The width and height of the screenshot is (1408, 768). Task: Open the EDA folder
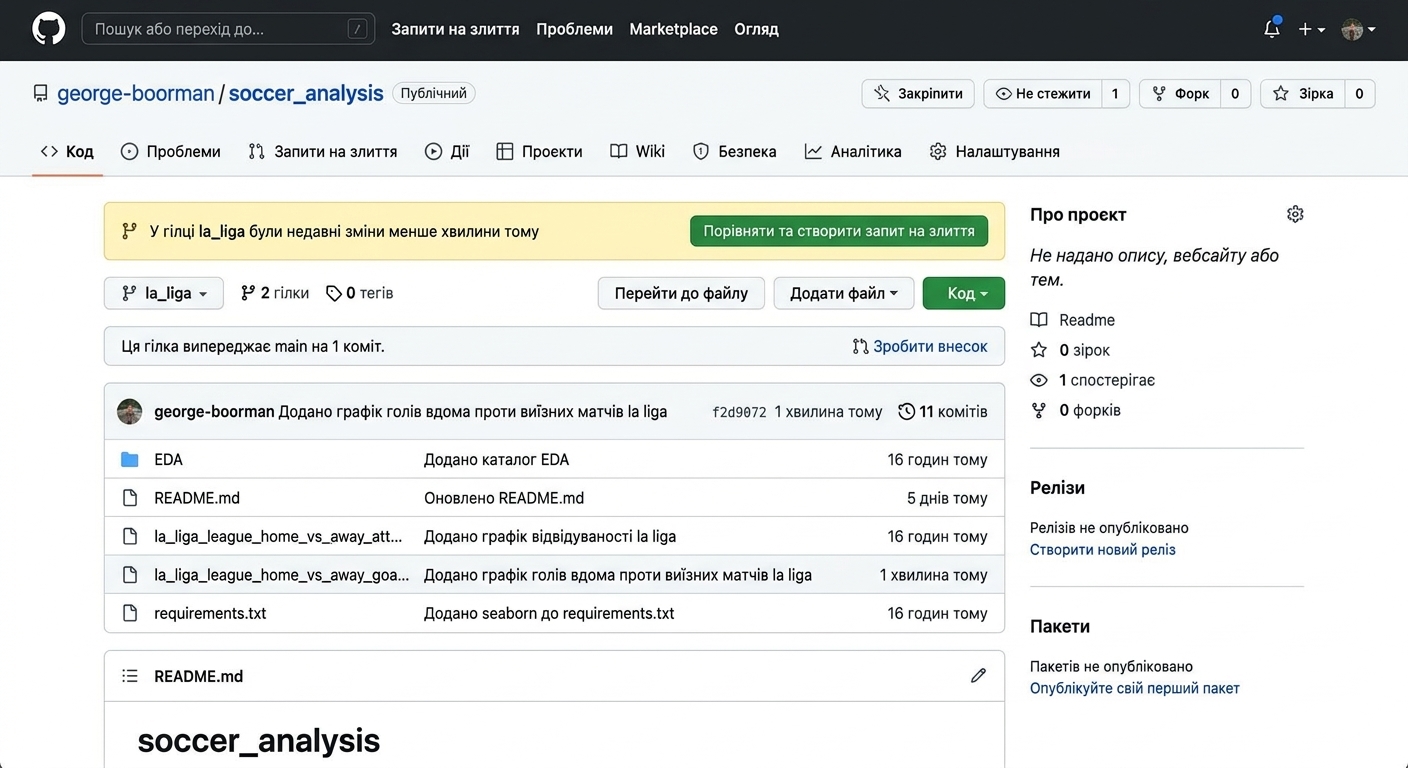tap(168, 460)
